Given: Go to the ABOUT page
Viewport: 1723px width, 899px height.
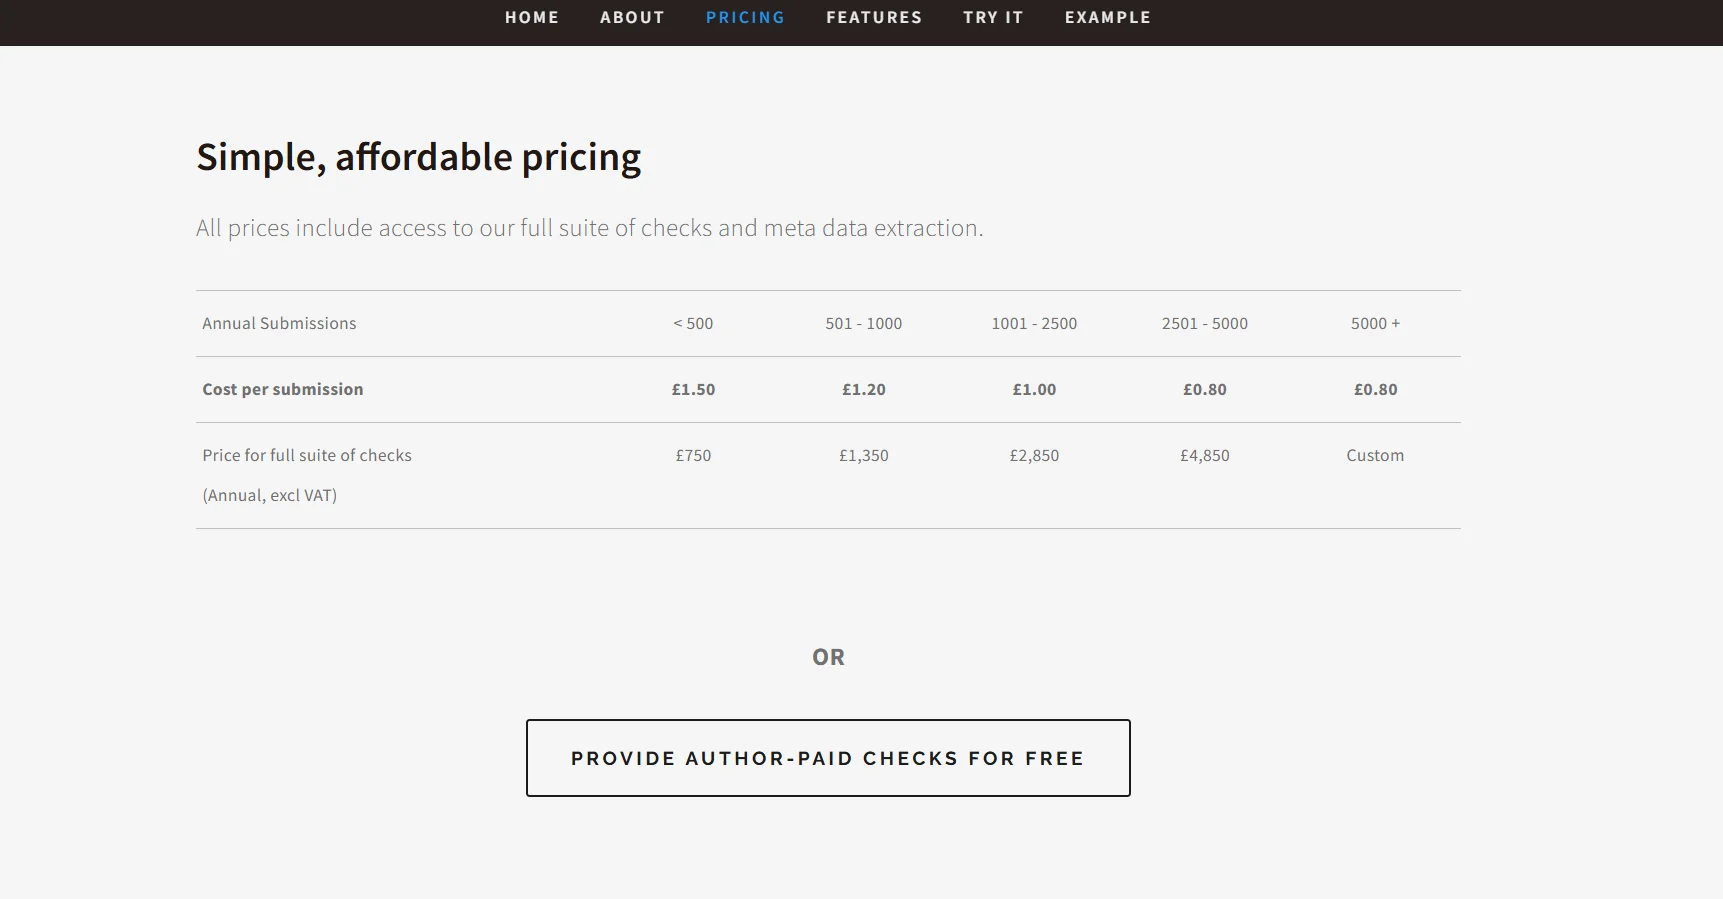Looking at the screenshot, I should click(x=632, y=17).
